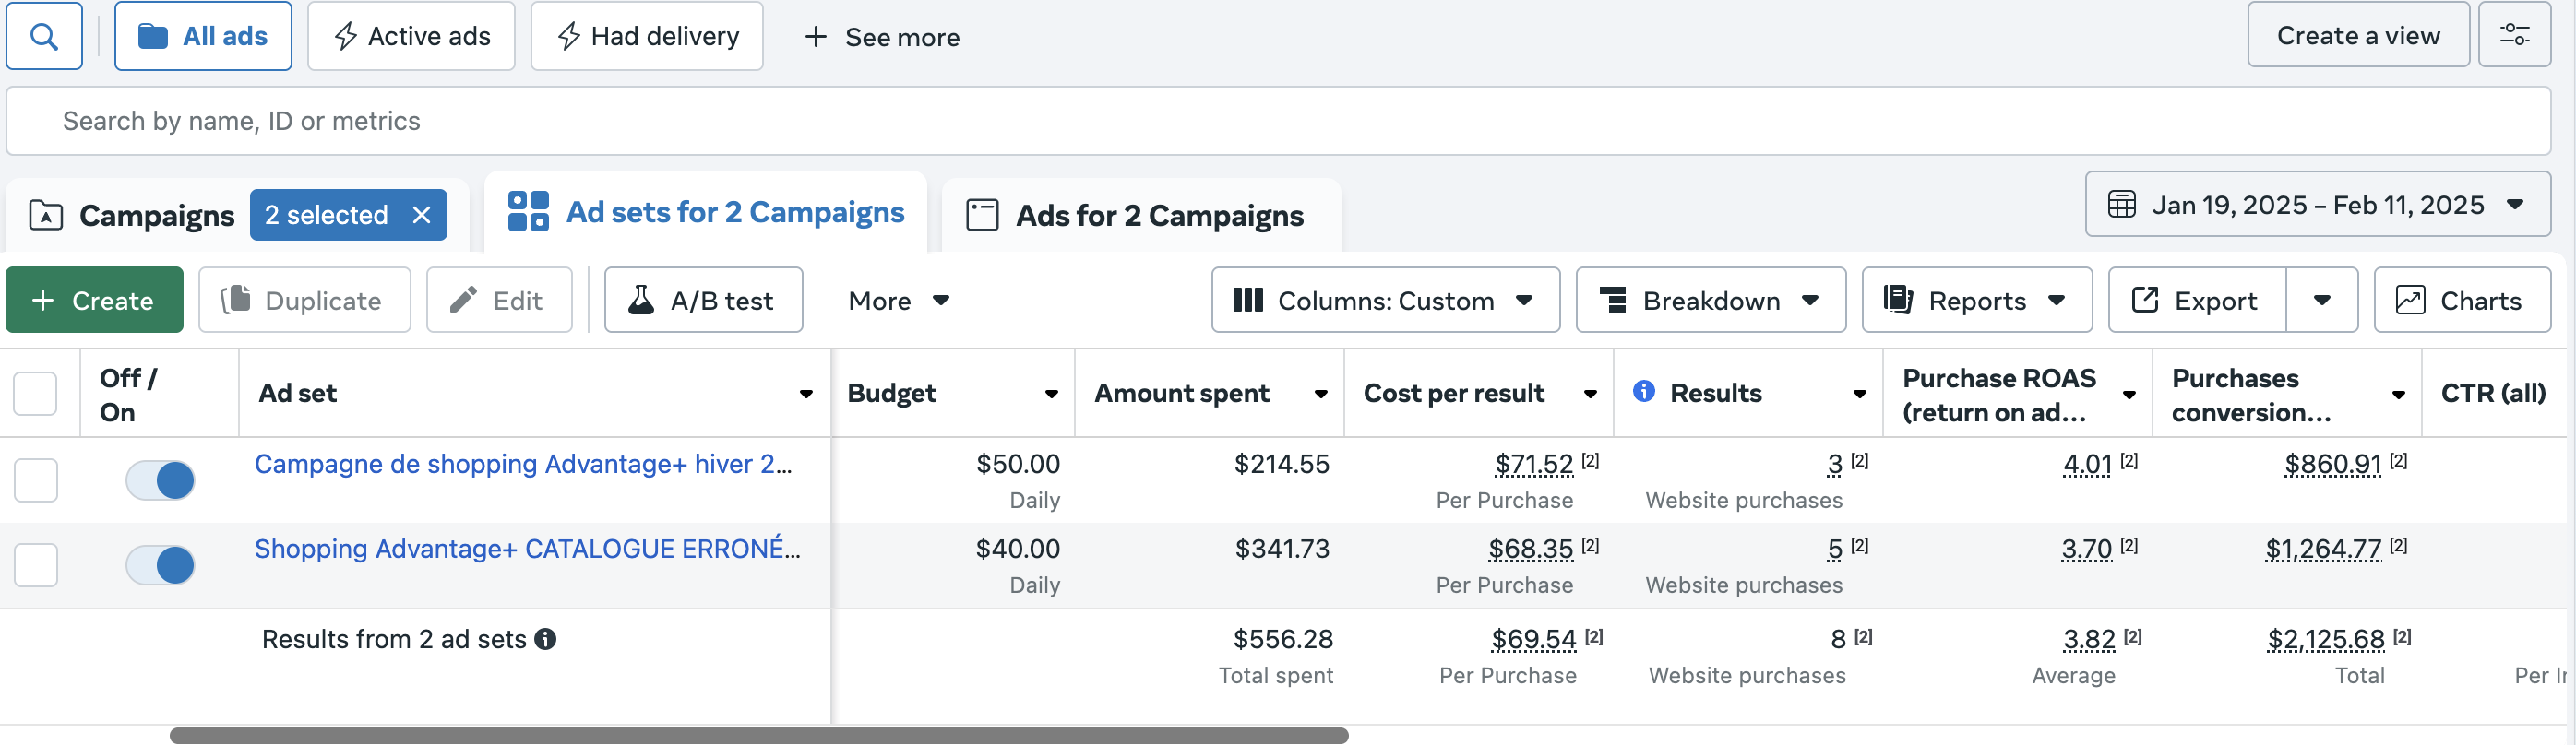Click info icon next to Results from 2 ad sets
The height and width of the screenshot is (745, 2576).
tap(545, 639)
